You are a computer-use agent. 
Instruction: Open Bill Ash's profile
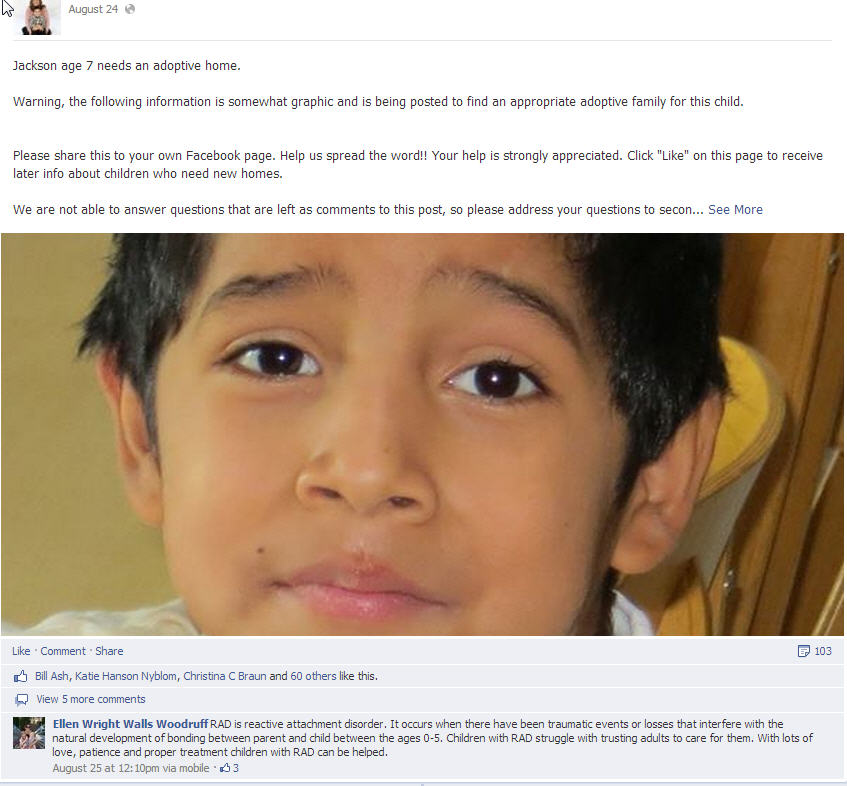pos(52,676)
